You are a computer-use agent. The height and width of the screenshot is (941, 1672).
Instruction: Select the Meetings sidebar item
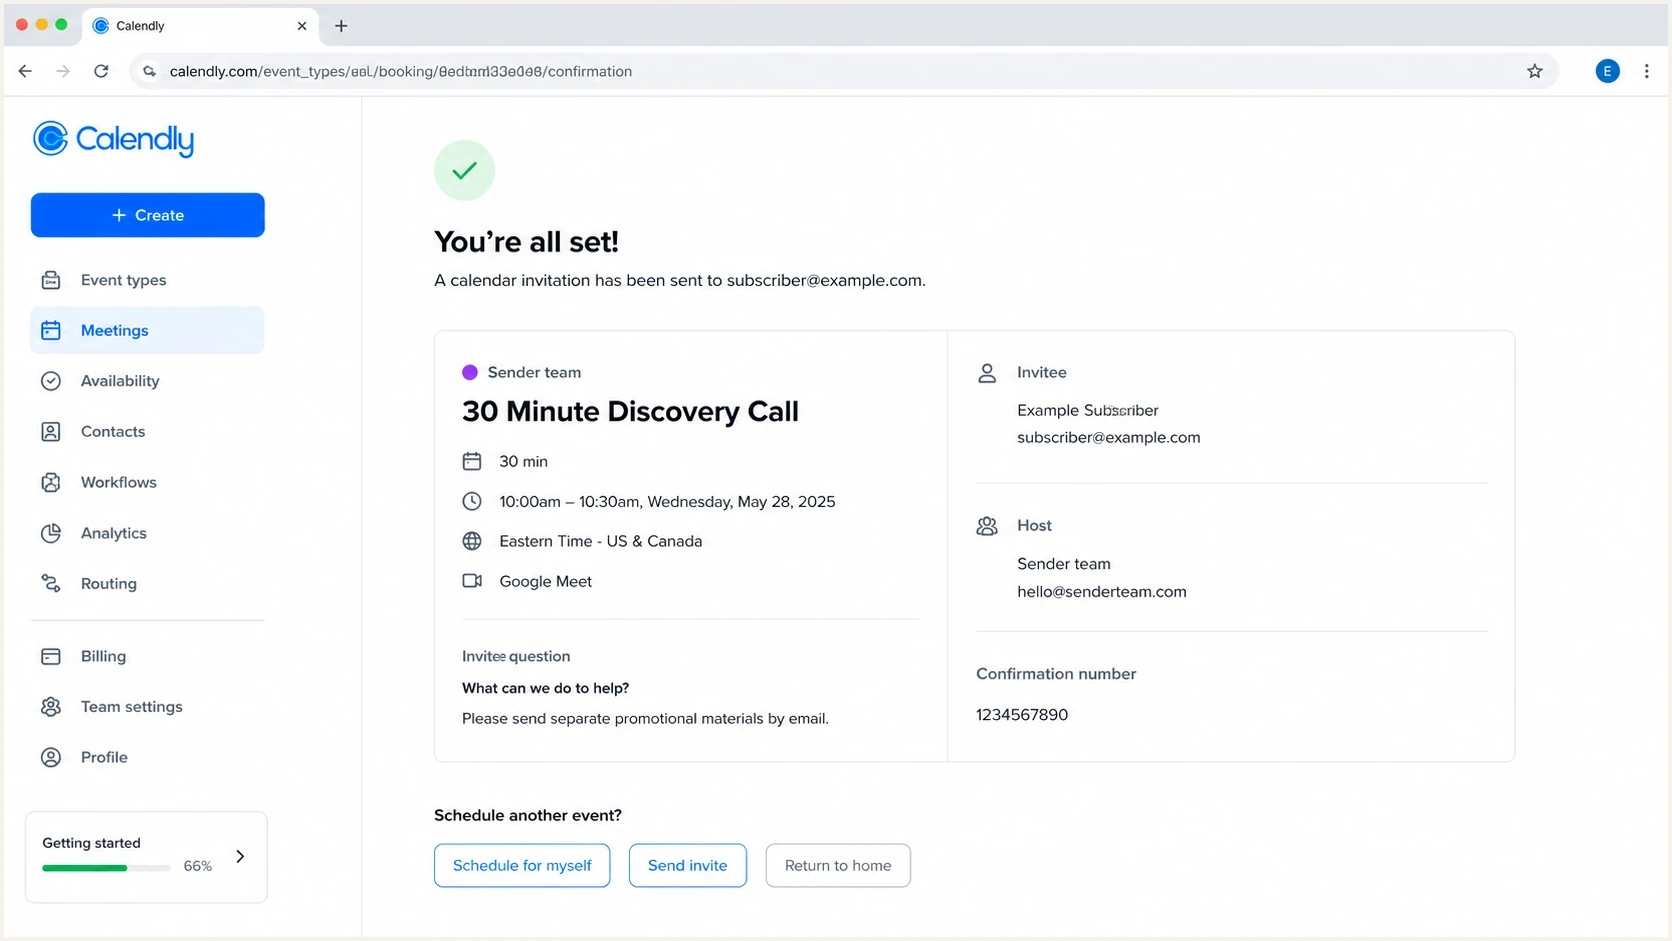tap(147, 330)
